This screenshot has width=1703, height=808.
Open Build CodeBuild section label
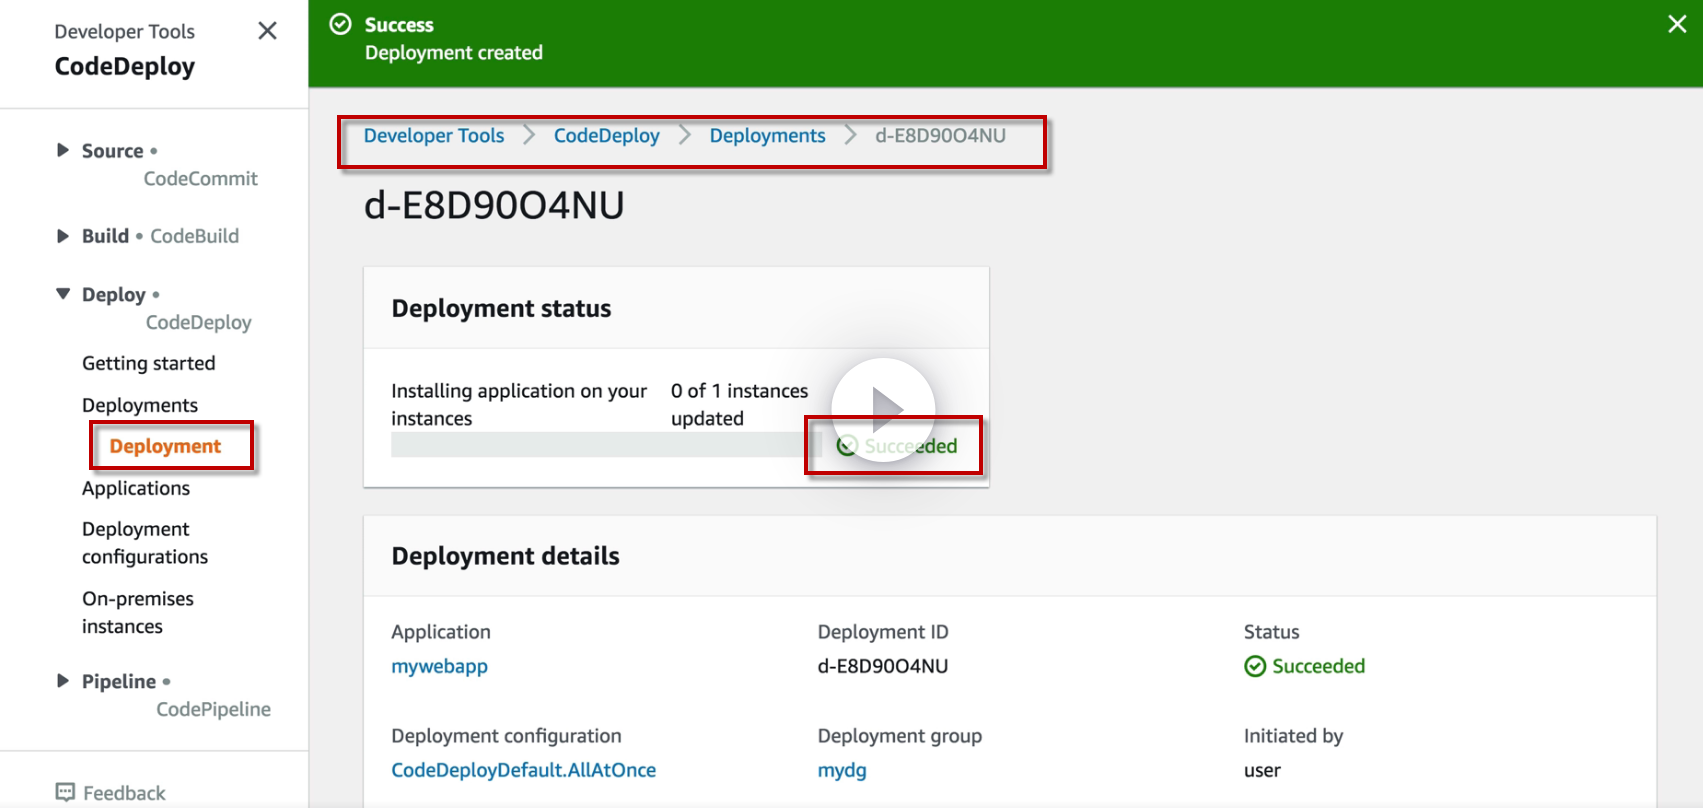[160, 236]
